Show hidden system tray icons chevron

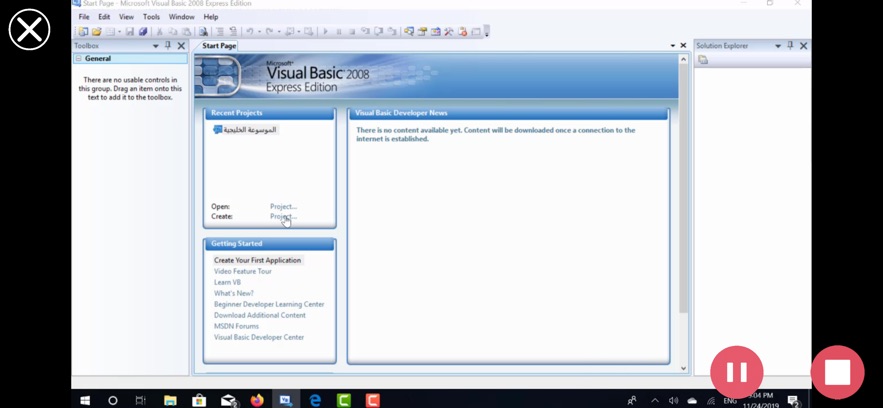(654, 401)
